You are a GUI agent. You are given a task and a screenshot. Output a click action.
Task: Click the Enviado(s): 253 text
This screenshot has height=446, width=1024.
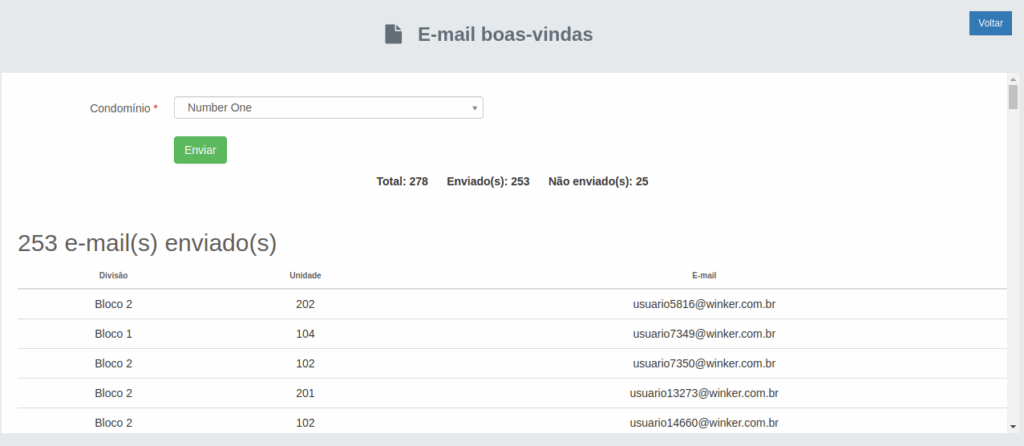point(488,182)
